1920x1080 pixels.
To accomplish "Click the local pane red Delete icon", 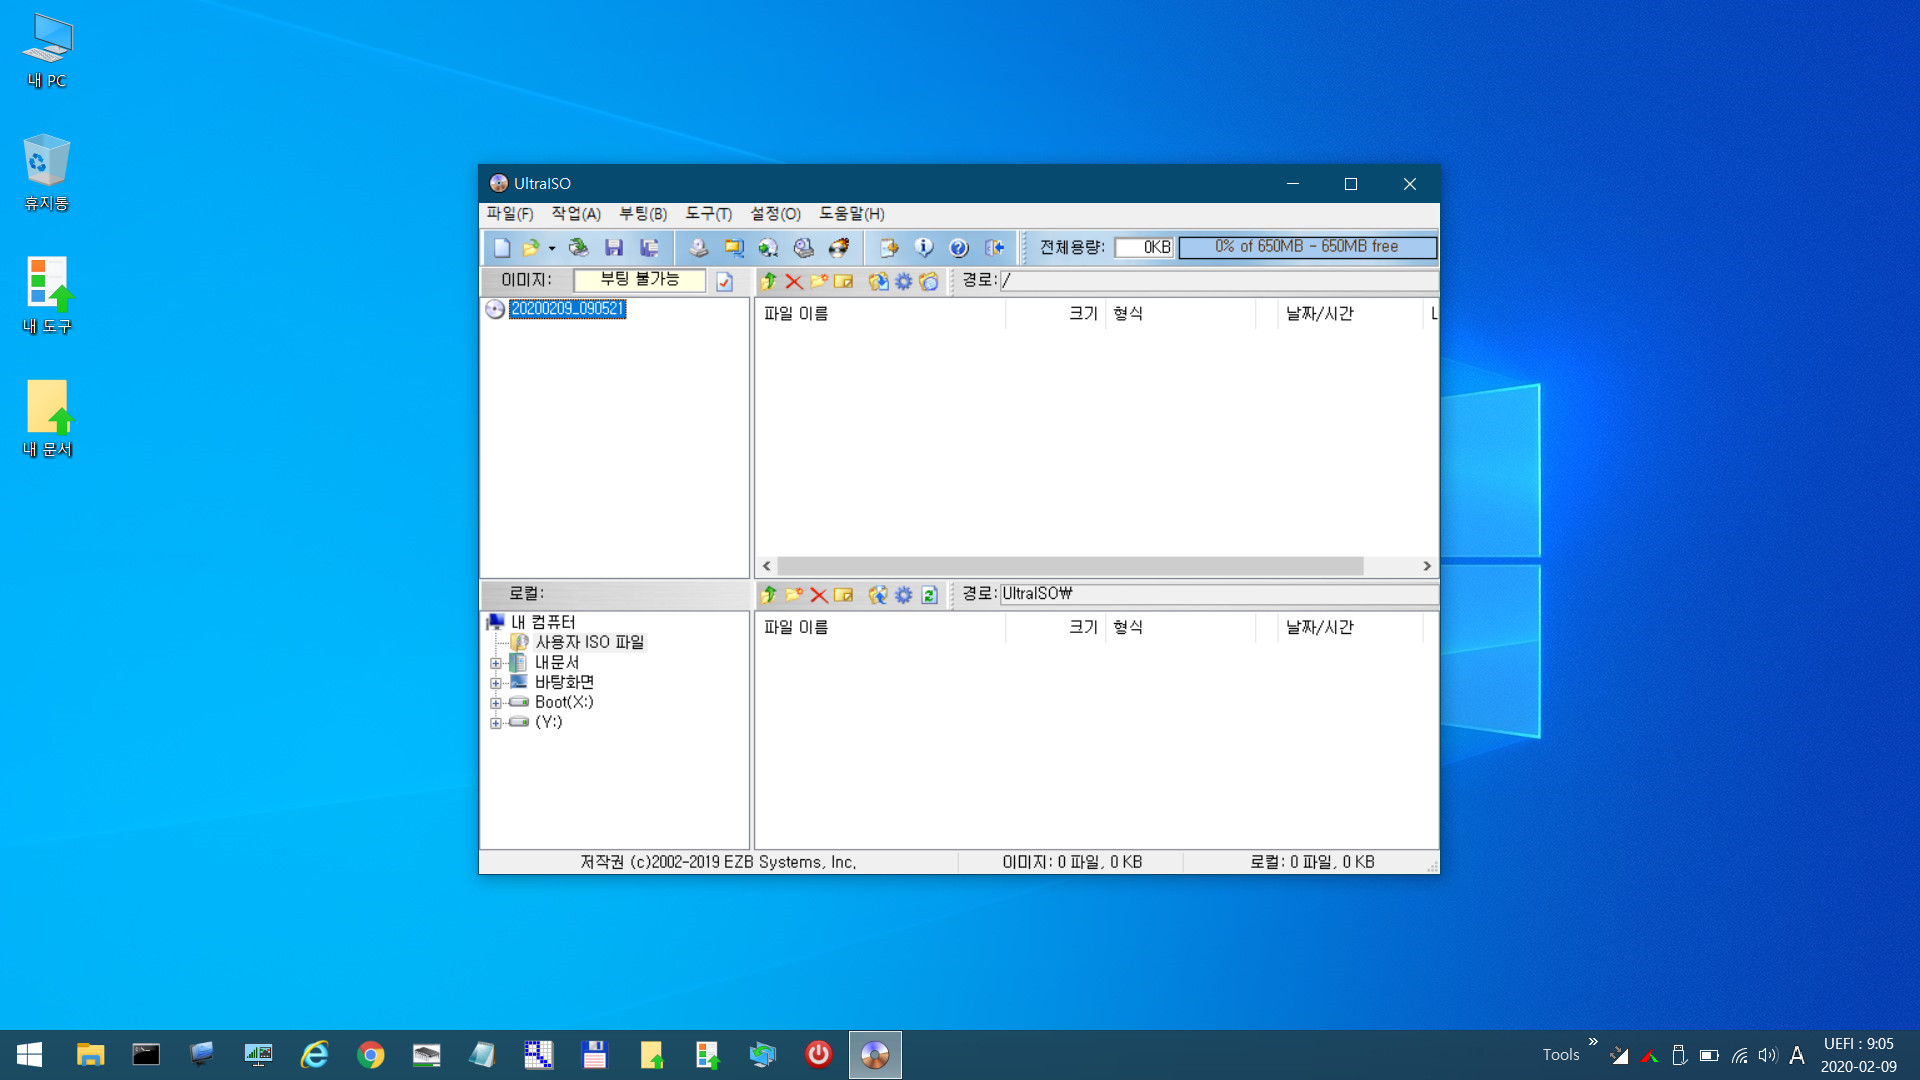I will tap(819, 595).
